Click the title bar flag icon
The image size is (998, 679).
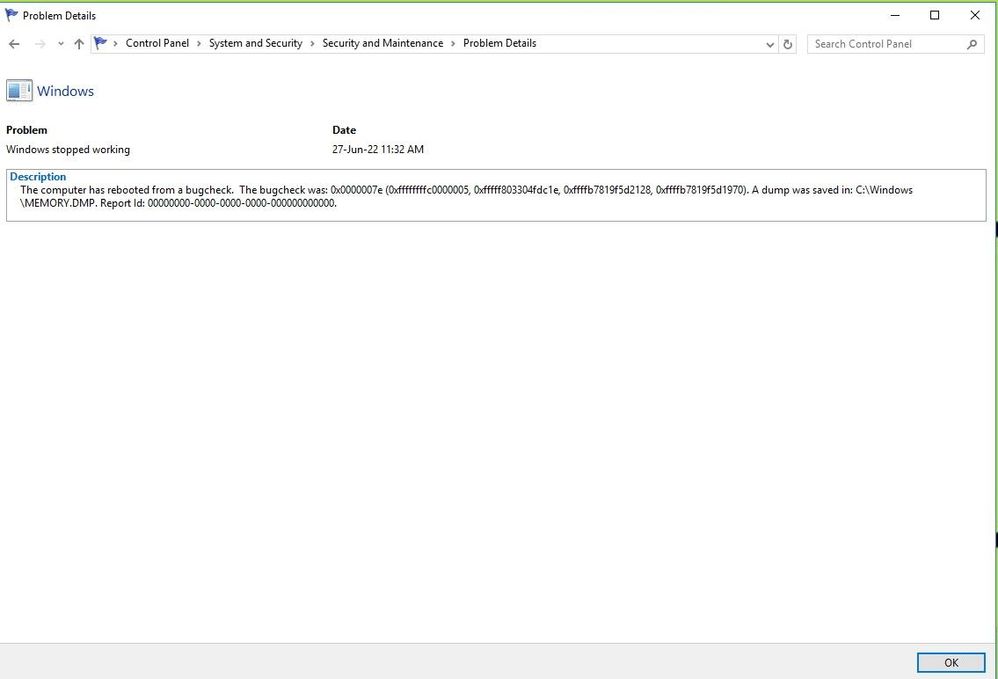11,15
